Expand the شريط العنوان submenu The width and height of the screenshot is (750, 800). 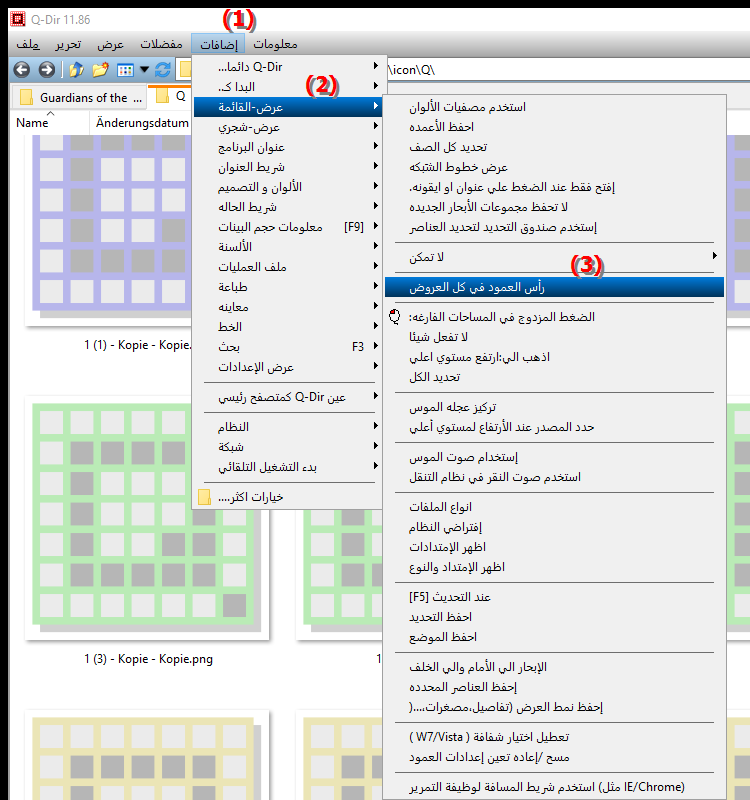288,167
